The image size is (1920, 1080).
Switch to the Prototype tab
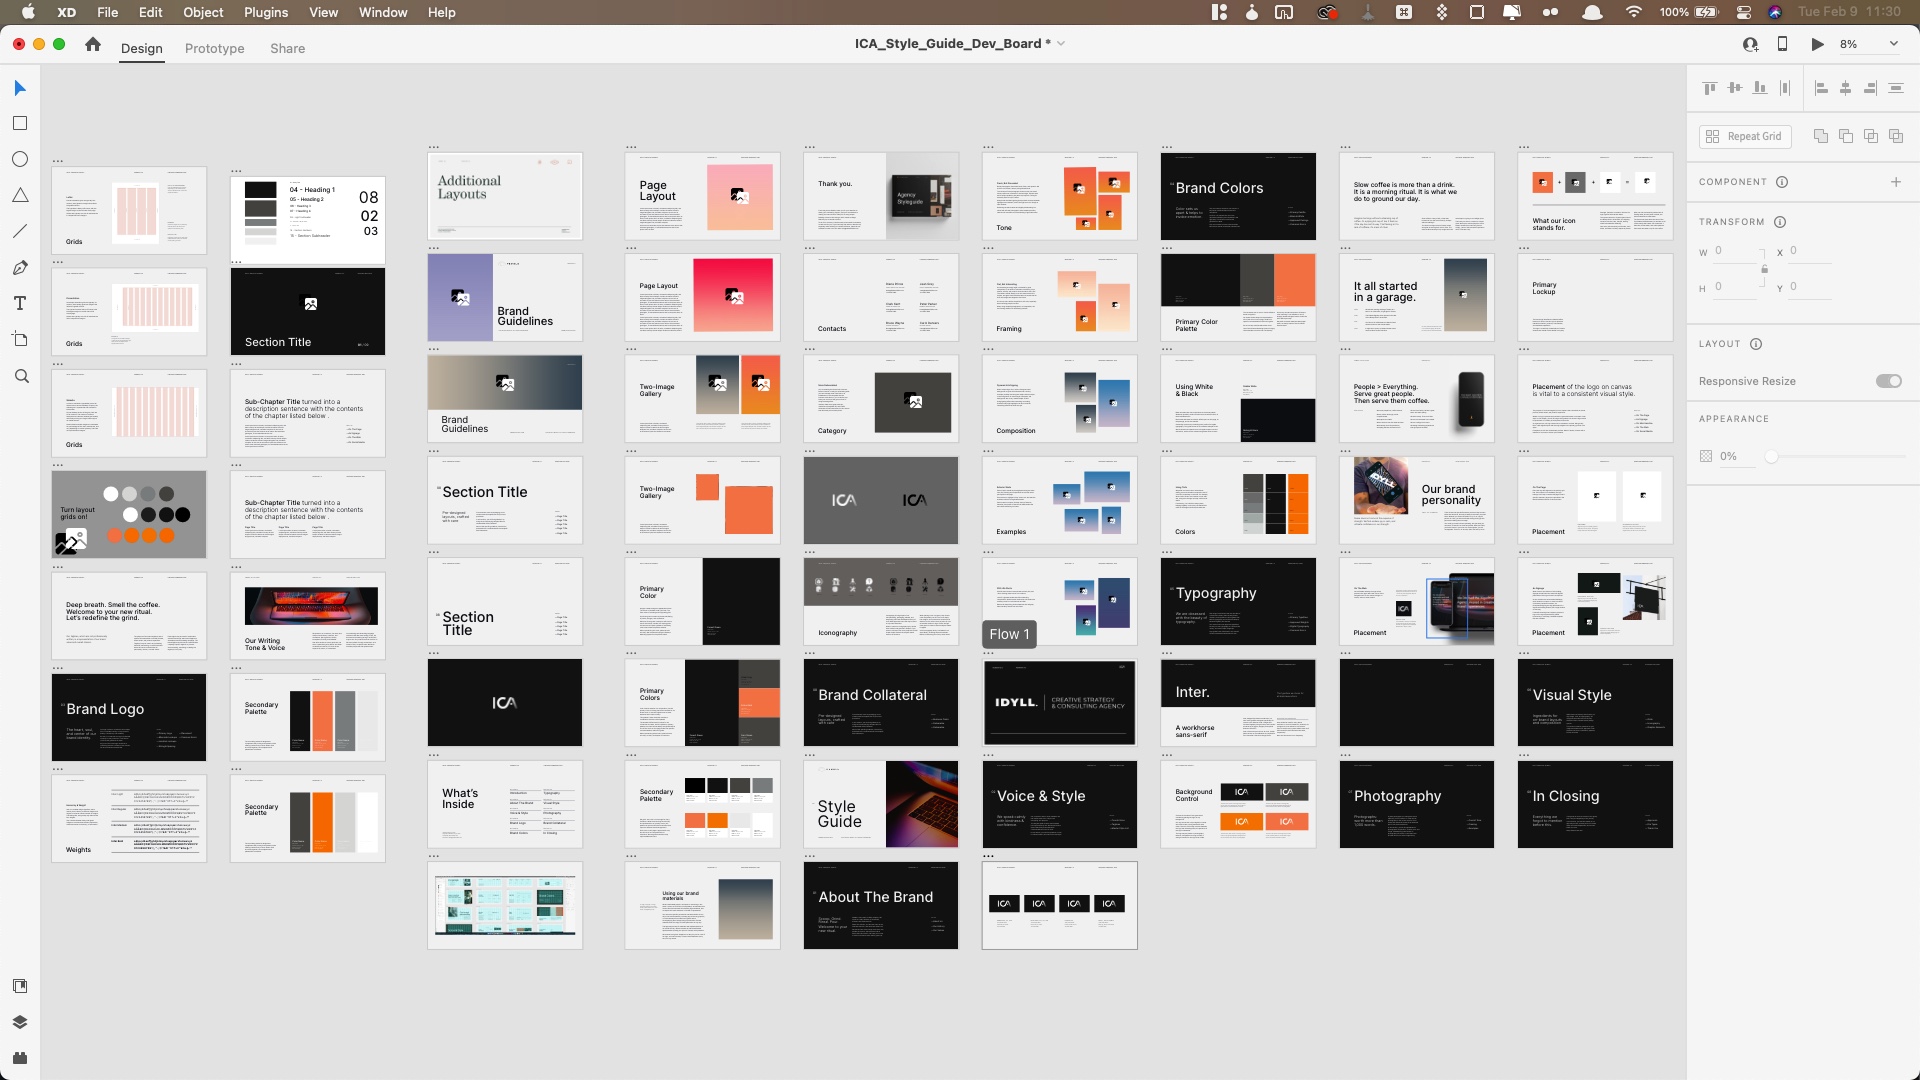214,48
